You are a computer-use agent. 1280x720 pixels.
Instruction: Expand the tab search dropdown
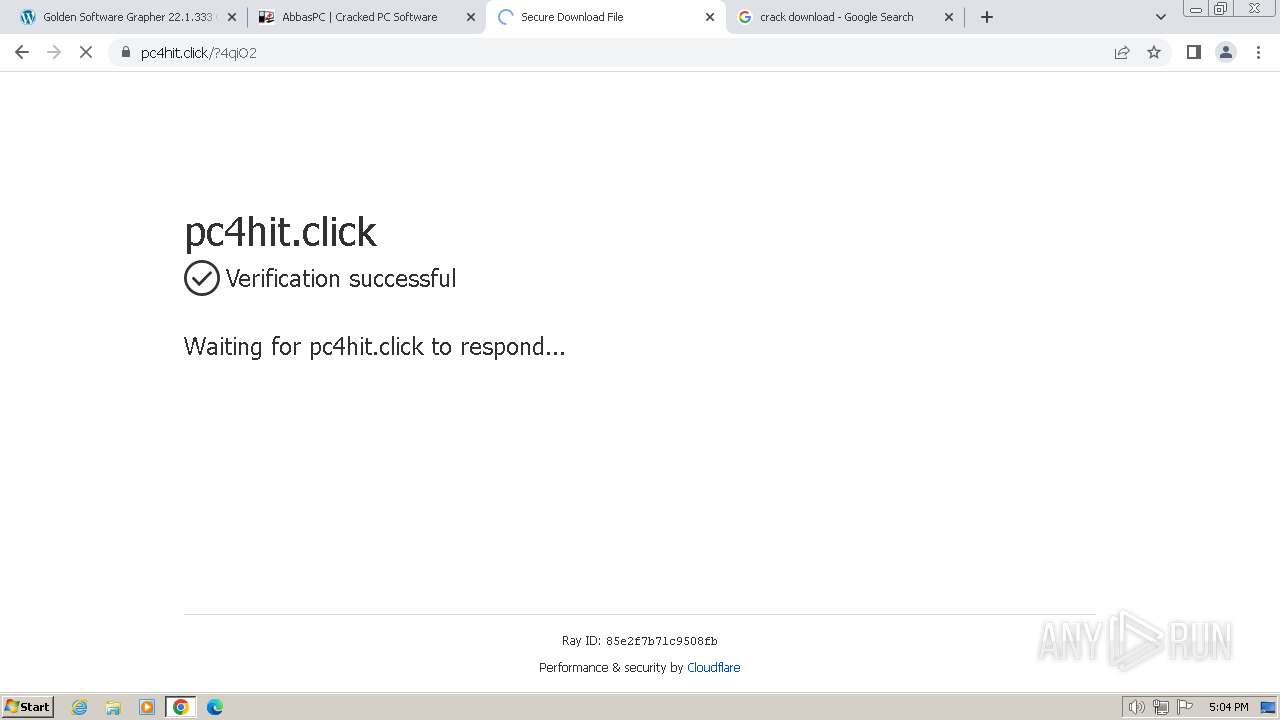(1160, 17)
